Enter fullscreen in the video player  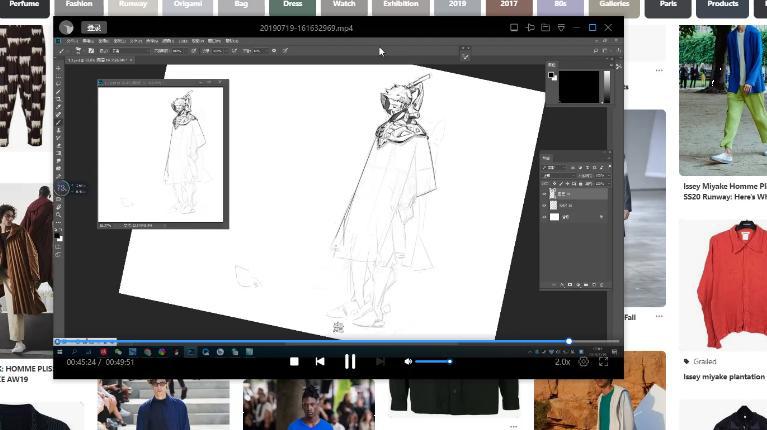click(604, 362)
